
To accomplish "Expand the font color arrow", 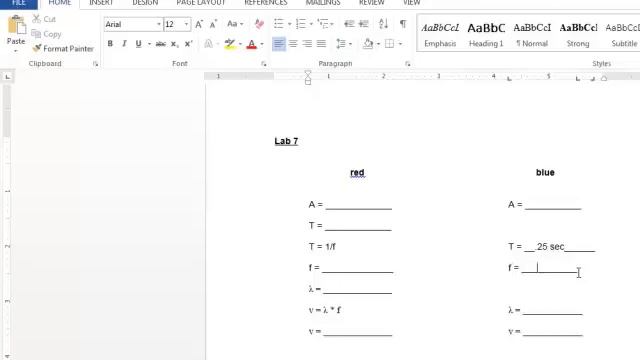I will point(262,44).
